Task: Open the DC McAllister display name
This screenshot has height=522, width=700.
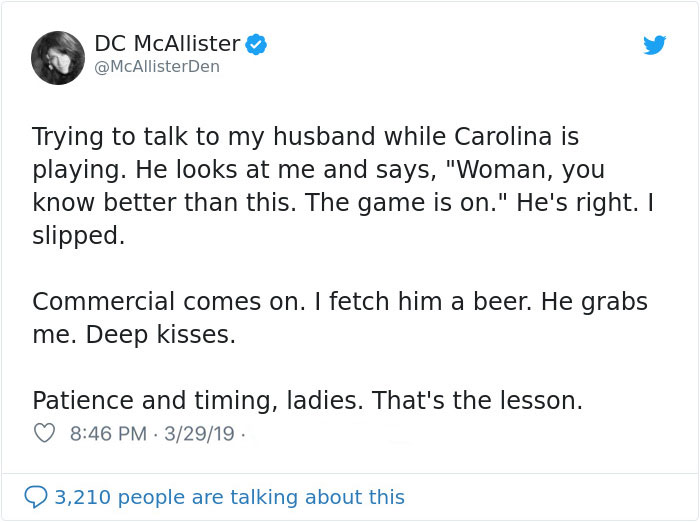Action: pos(167,44)
